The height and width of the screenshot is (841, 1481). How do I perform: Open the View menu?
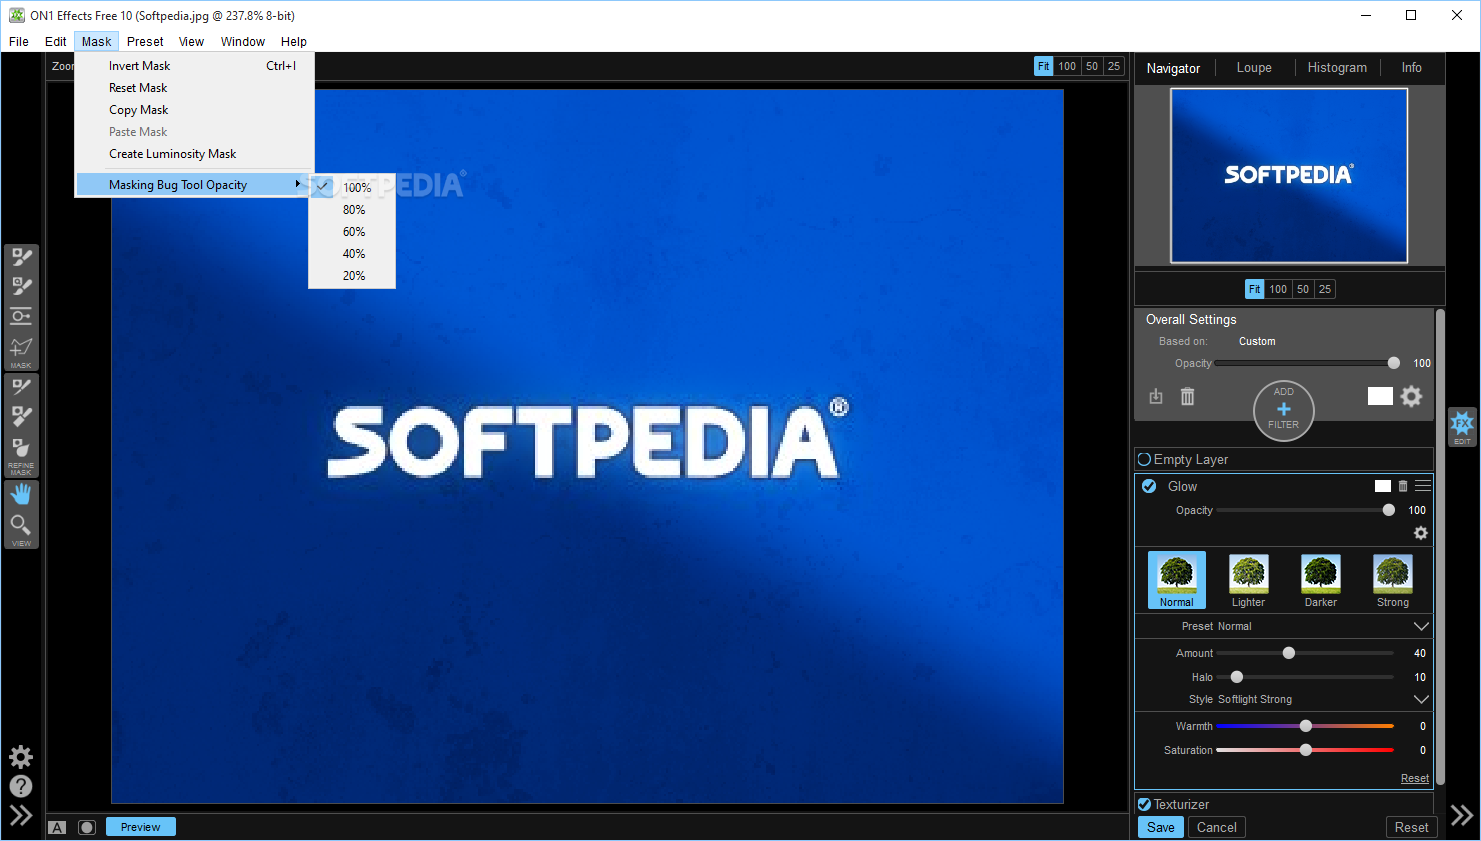click(x=191, y=42)
